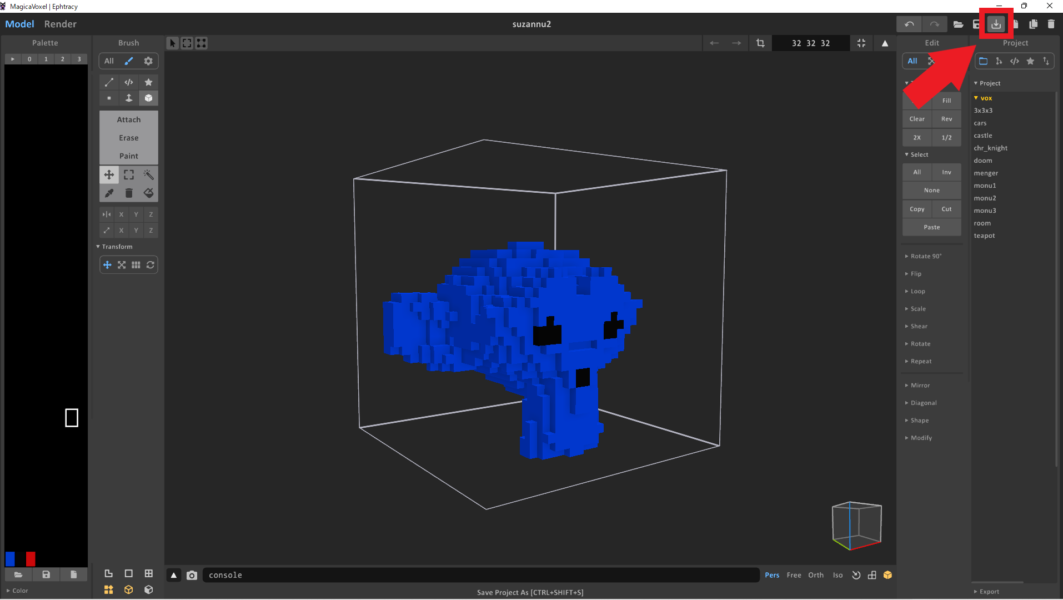The width and height of the screenshot is (1063, 600).
Task: Expand the Flip section
Action: point(913,274)
